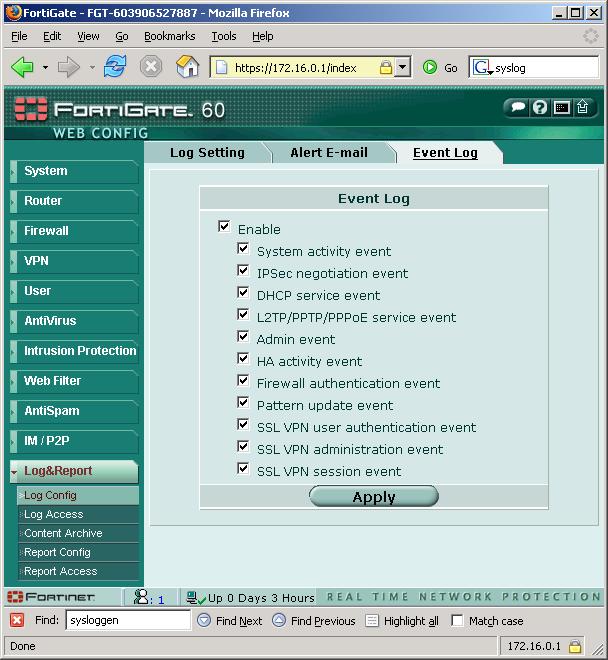Go to the Home page icon
This screenshot has width=608, height=660.
[x=187, y=67]
